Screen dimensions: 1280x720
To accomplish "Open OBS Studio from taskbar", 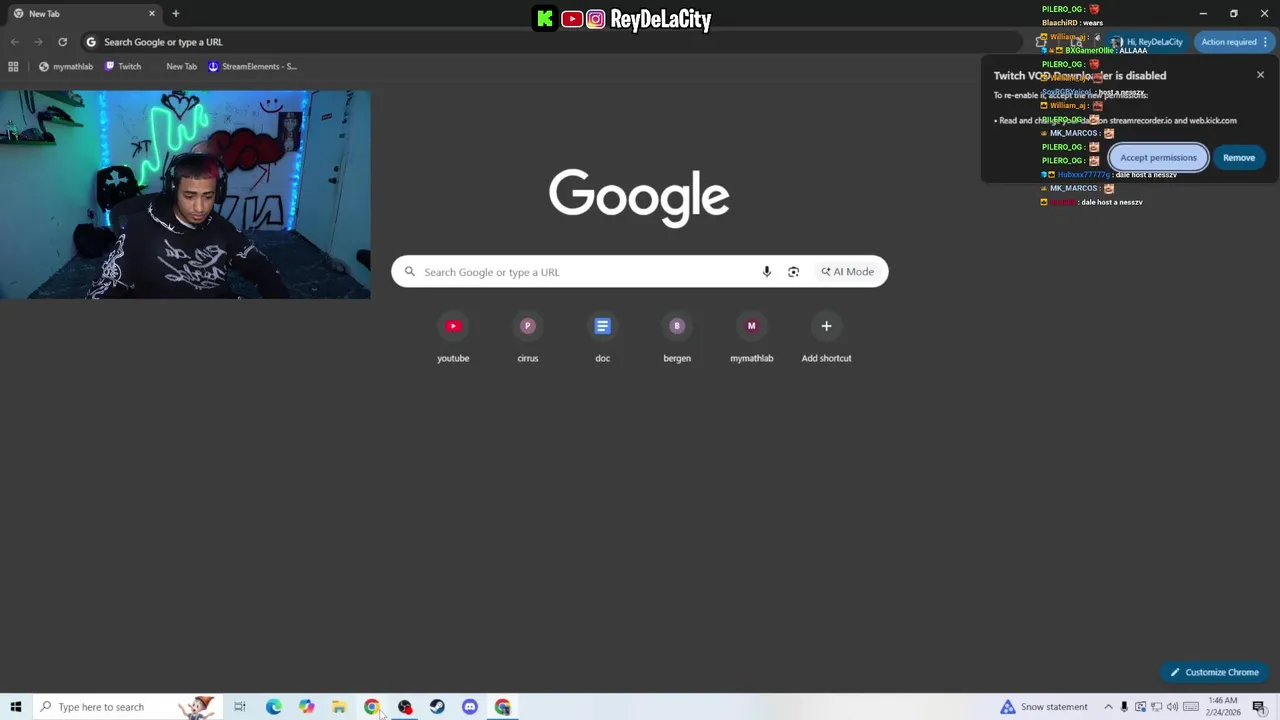I will (x=405, y=707).
